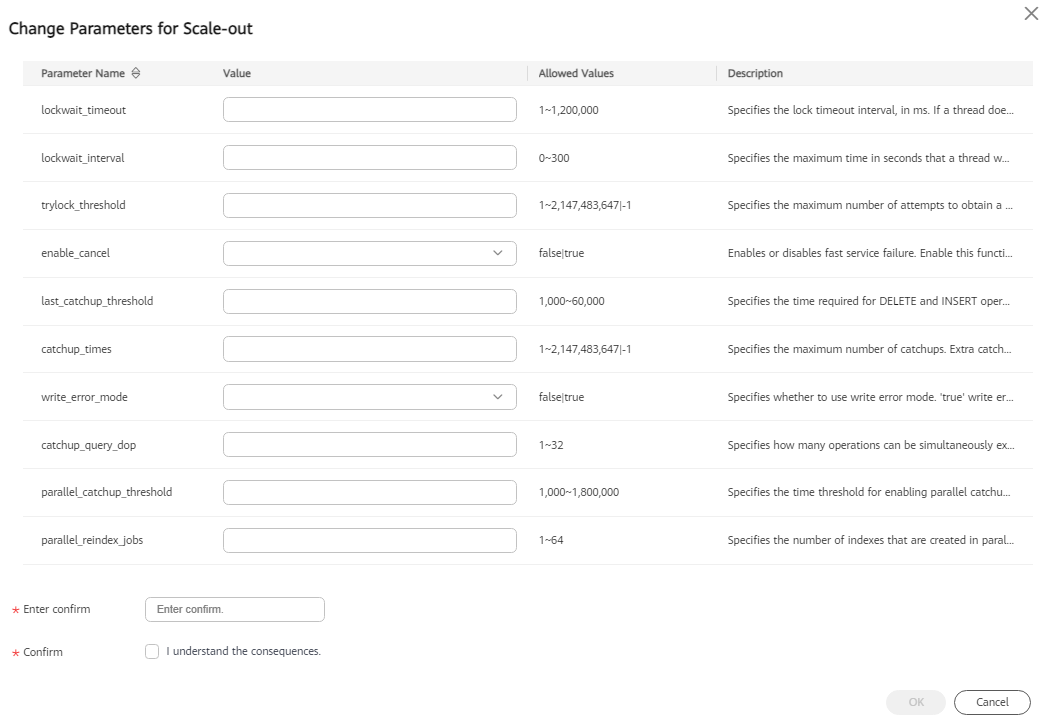This screenshot has height=722, width=1046.
Task: Click the parallel_reindex_jobs value field
Action: pos(370,540)
